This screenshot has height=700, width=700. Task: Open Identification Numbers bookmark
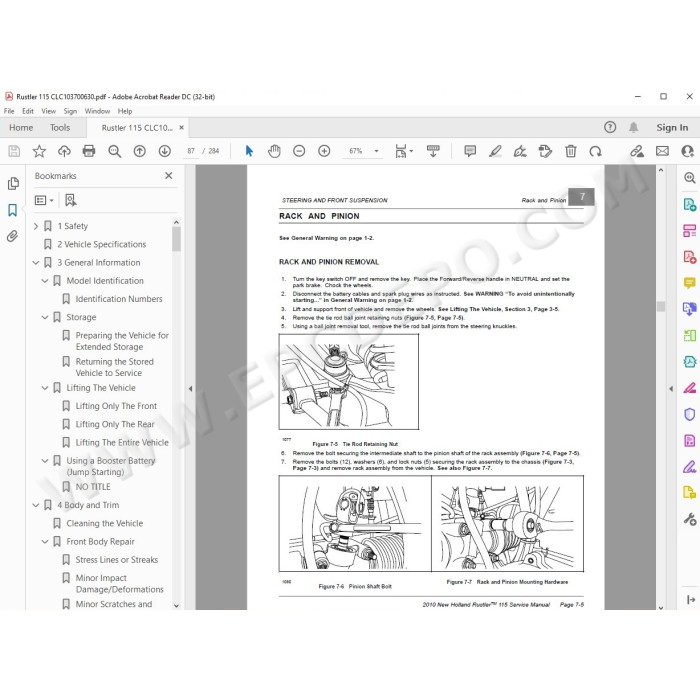pos(119,299)
